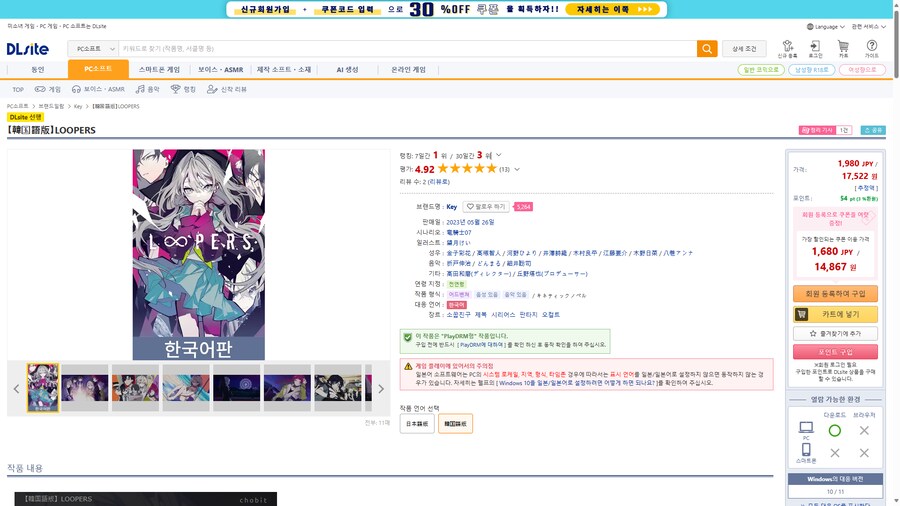Click the warning triangle icon in notice
The image size is (900, 506).
click(x=408, y=366)
